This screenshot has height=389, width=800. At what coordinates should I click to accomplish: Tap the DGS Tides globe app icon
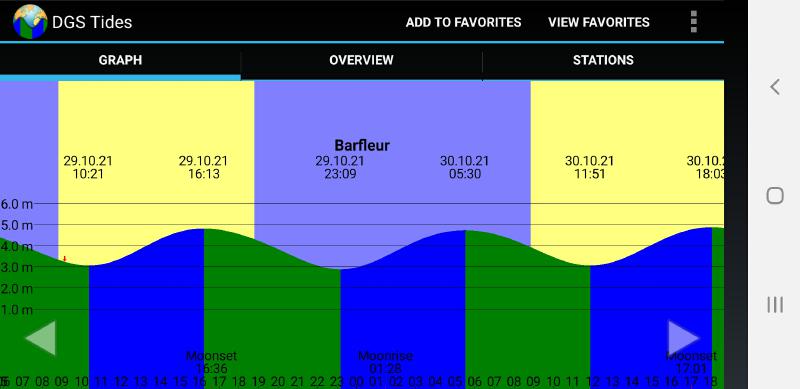pyautogui.click(x=30, y=21)
